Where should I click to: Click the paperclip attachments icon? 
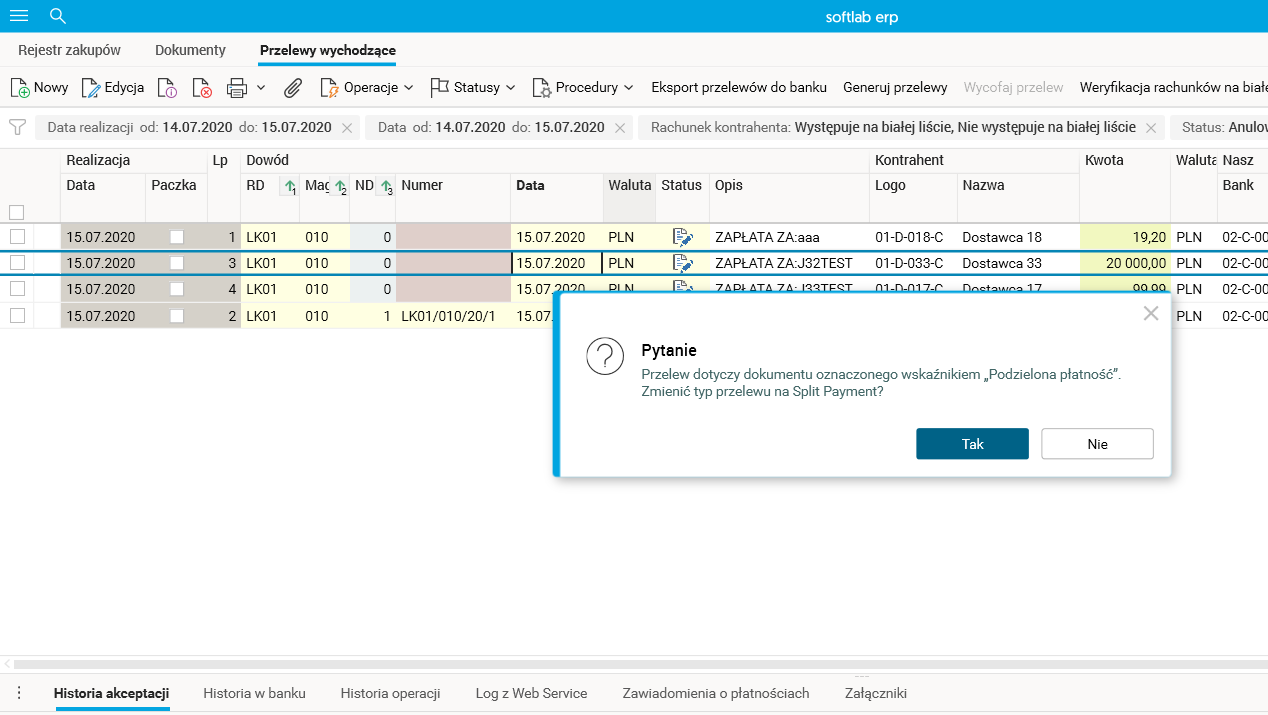[293, 88]
